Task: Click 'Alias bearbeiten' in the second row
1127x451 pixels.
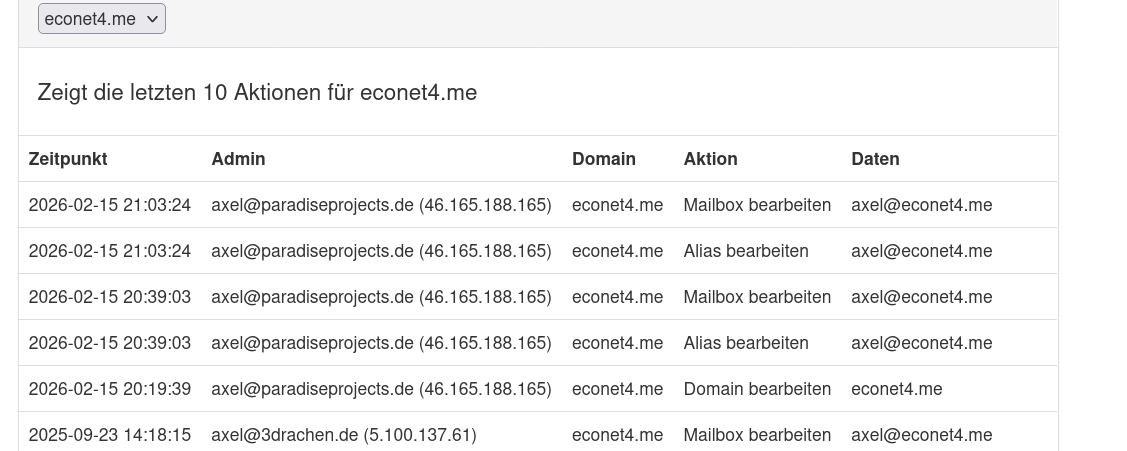Action: (x=746, y=251)
